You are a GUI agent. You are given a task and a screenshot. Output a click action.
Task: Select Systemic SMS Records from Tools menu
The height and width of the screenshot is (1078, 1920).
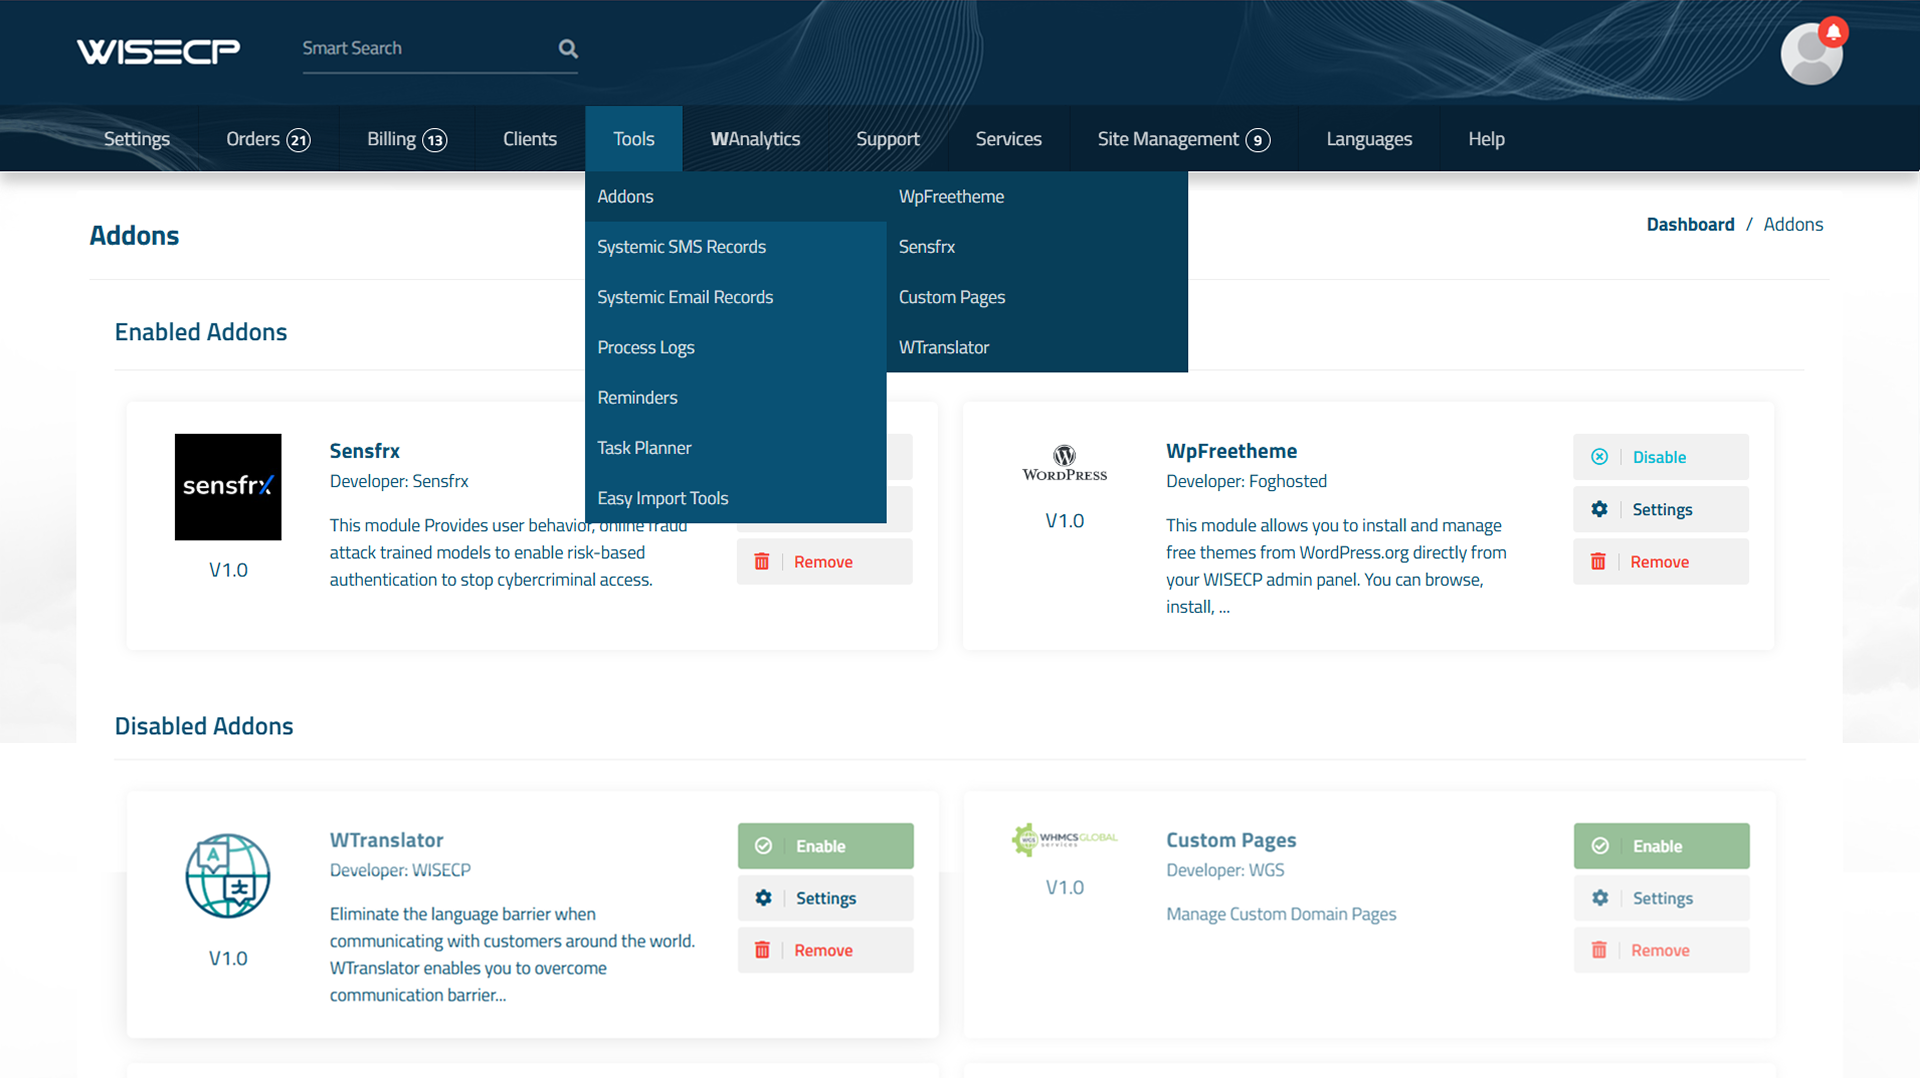pos(736,247)
